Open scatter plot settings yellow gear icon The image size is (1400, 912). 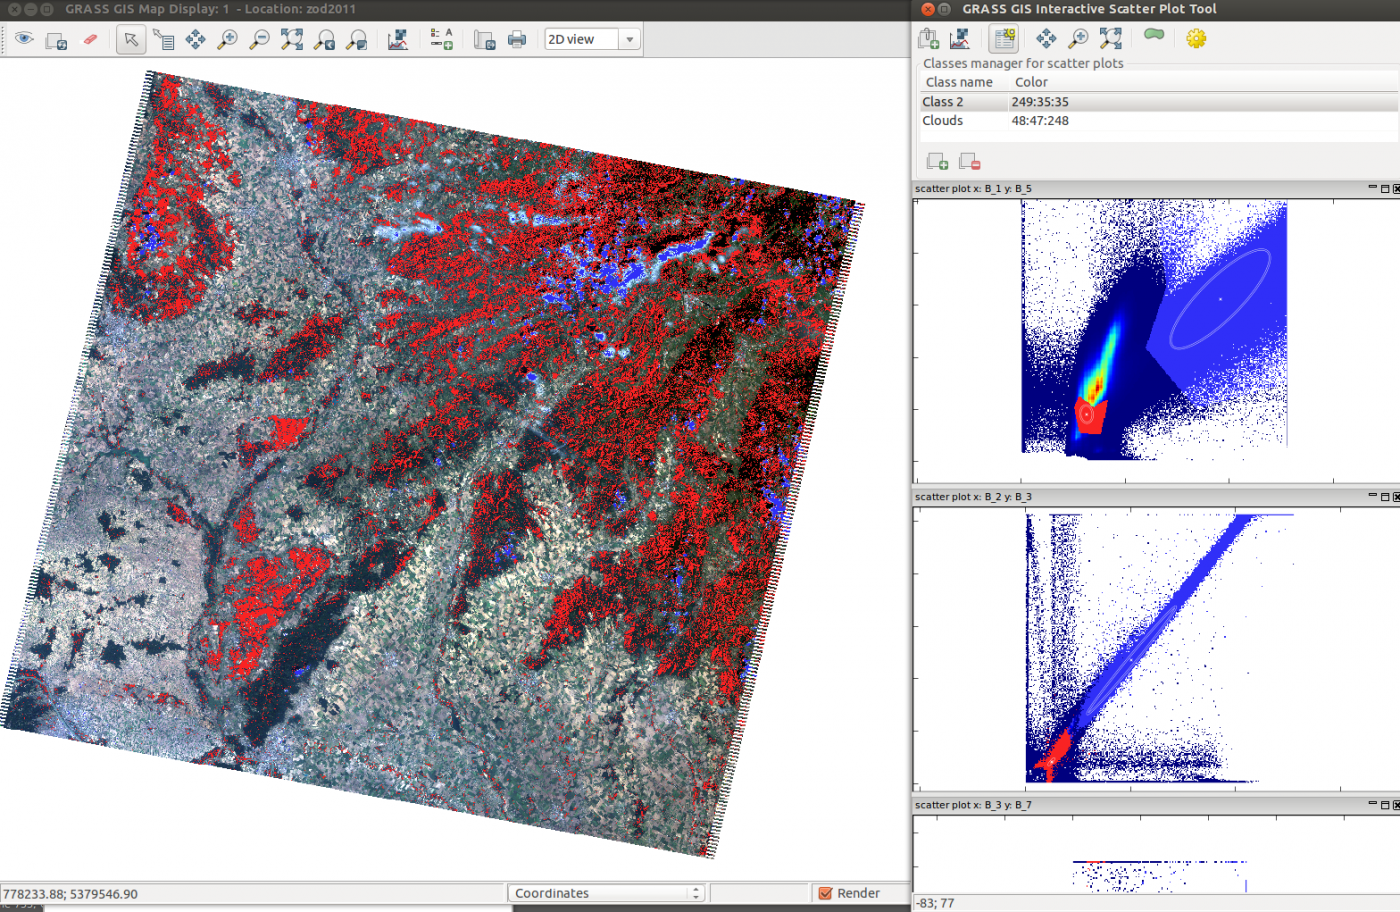point(1196,38)
